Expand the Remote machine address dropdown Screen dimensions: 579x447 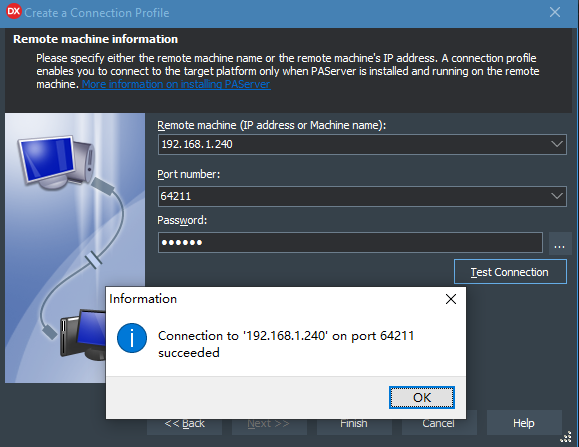[x=557, y=144]
